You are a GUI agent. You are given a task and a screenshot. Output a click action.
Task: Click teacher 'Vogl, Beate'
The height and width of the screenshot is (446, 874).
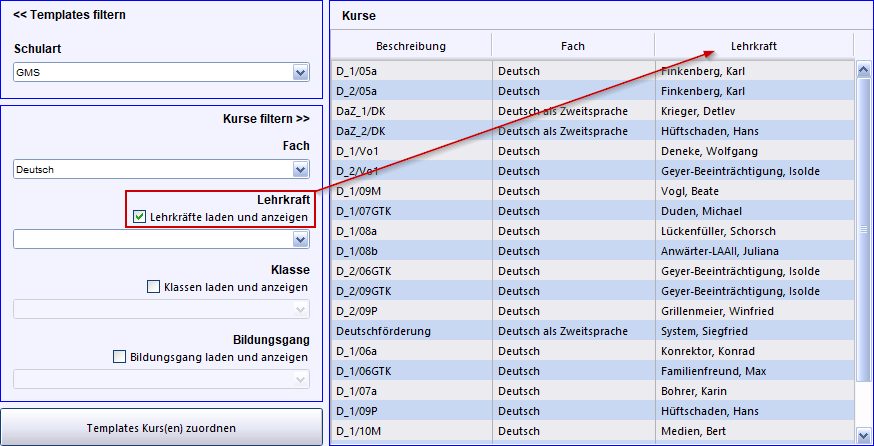pyautogui.click(x=690, y=192)
